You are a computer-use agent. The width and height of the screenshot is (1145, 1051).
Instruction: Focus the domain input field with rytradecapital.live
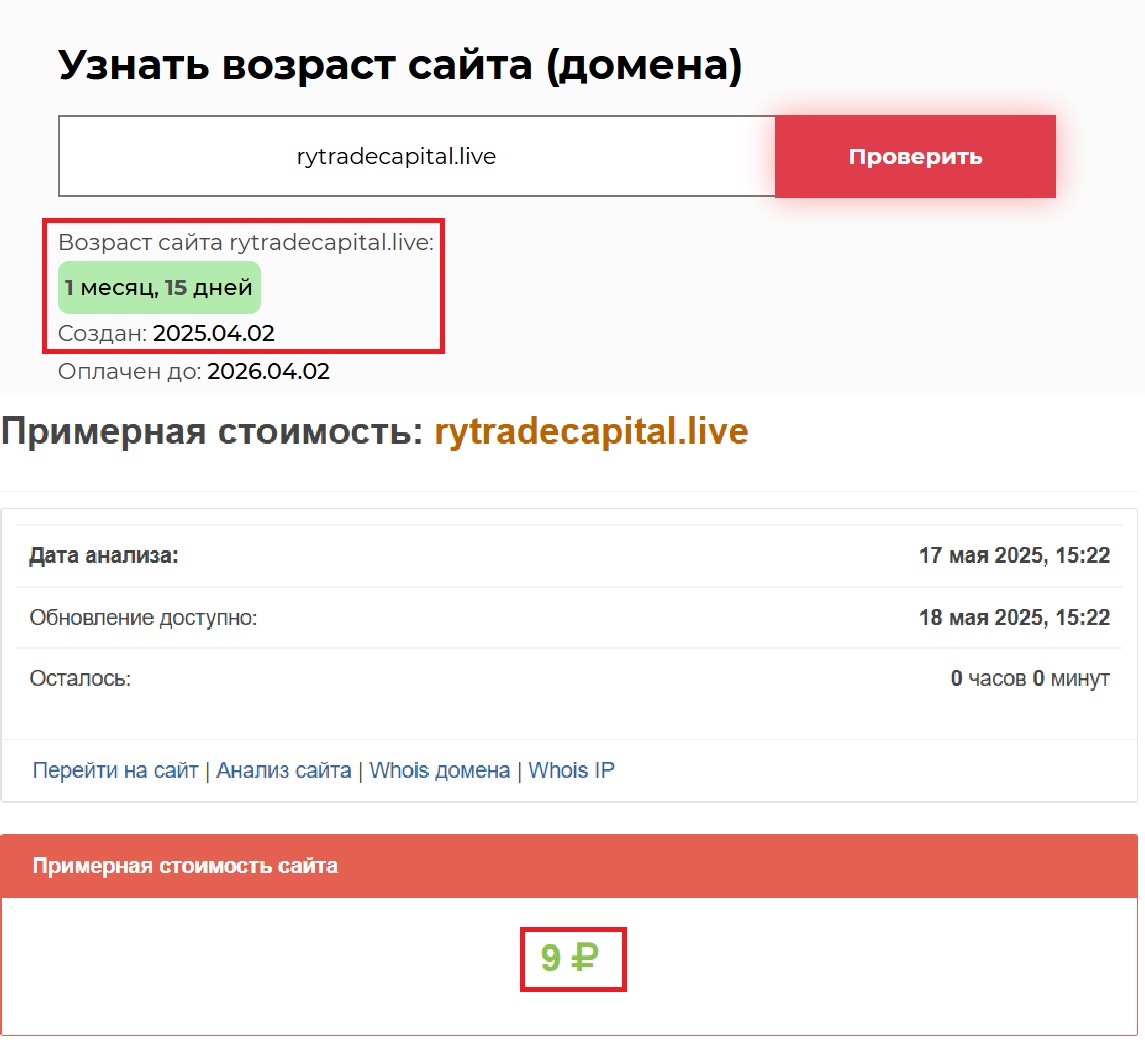tap(416, 157)
